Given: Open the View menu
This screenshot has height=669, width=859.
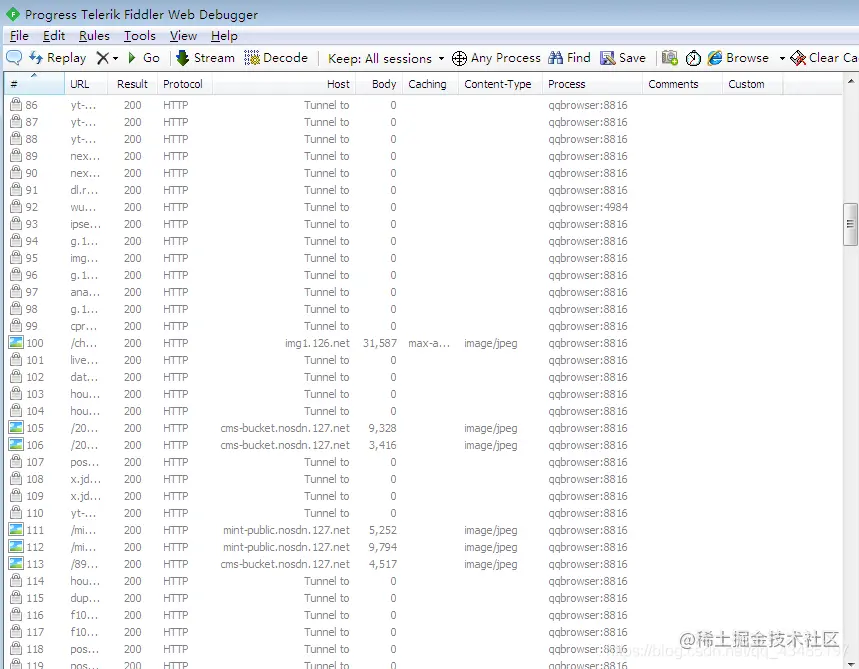Looking at the screenshot, I should tap(183, 36).
